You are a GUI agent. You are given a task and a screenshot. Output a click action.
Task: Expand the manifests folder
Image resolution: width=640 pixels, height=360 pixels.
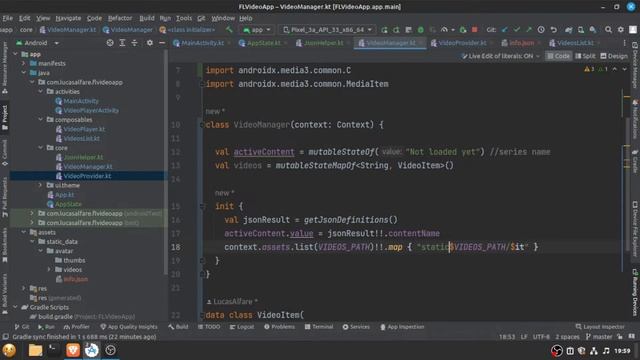(x=24, y=63)
